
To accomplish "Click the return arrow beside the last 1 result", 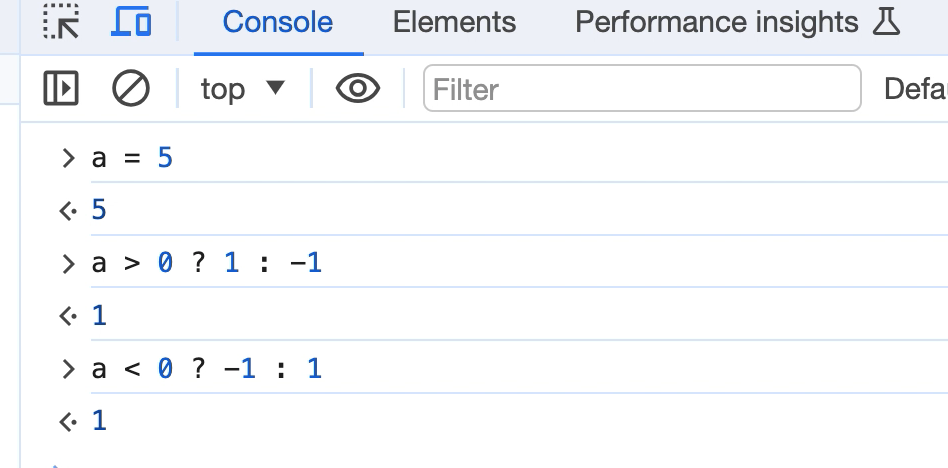I will (x=68, y=421).
